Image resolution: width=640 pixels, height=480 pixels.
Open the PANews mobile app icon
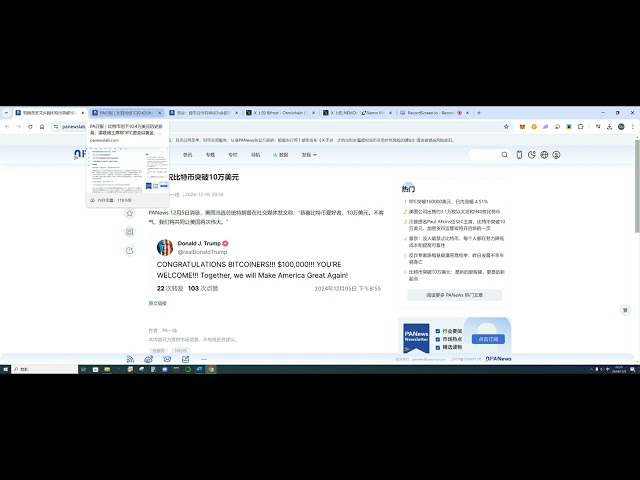pyautogui.click(x=519, y=155)
